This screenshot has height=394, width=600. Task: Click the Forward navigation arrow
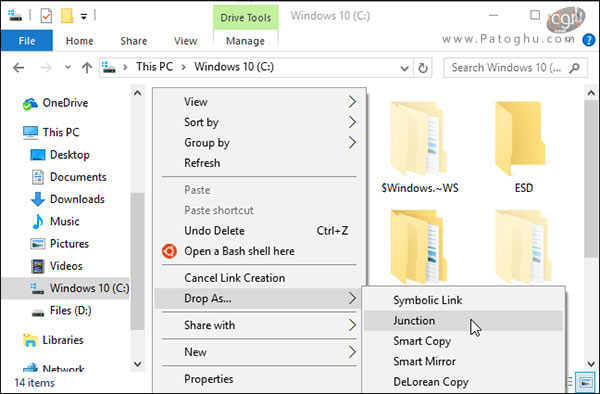point(46,68)
